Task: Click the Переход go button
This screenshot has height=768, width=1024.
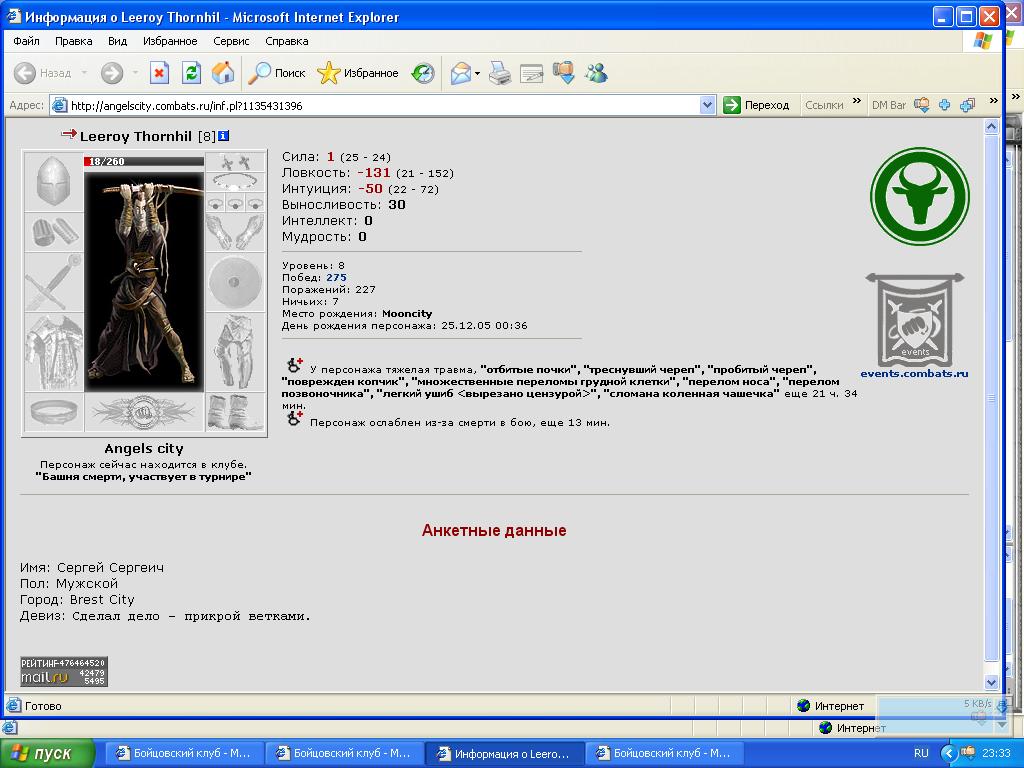Action: point(757,105)
